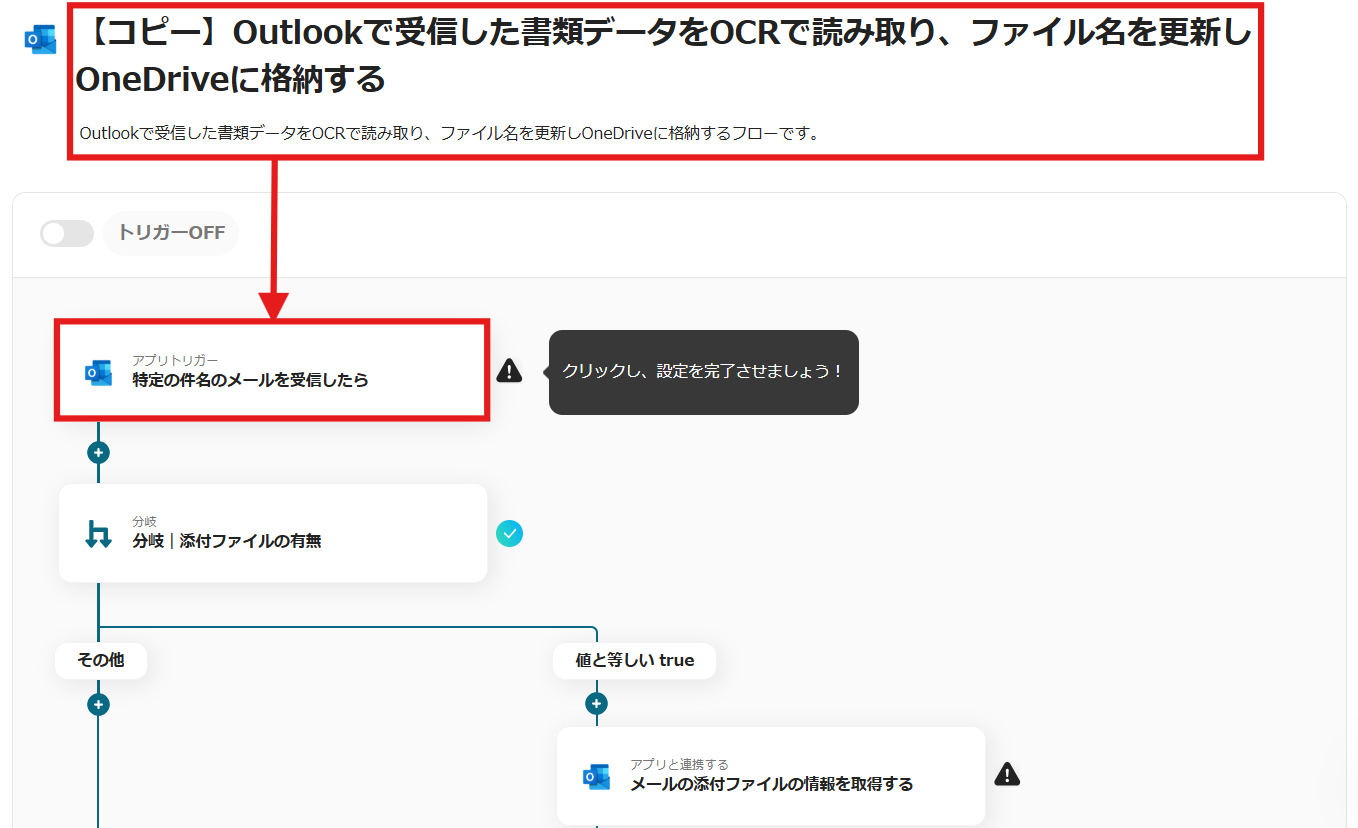Viewport: 1358px width, 828px height.
Task: Toggle the トリガーOFF switch on
Action: [67, 233]
